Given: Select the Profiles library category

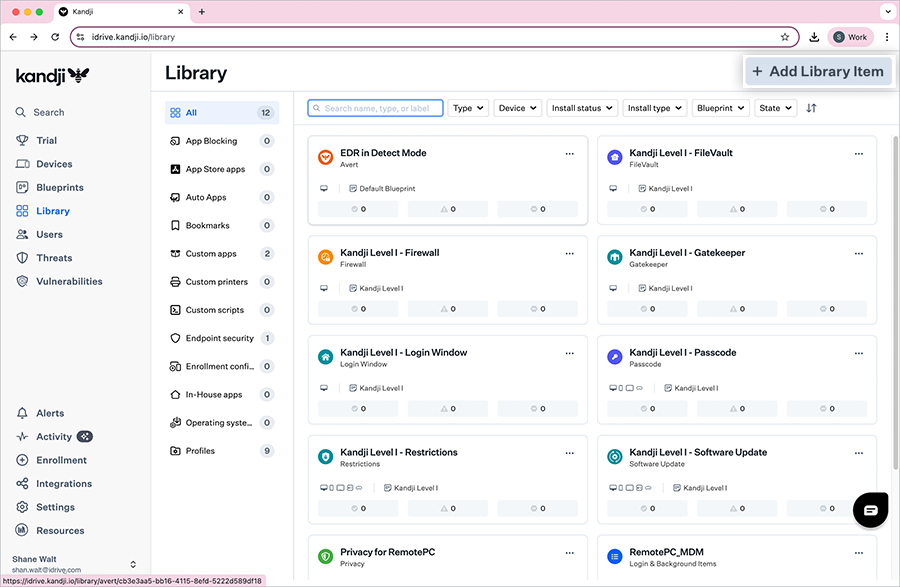Looking at the screenshot, I should [x=200, y=451].
